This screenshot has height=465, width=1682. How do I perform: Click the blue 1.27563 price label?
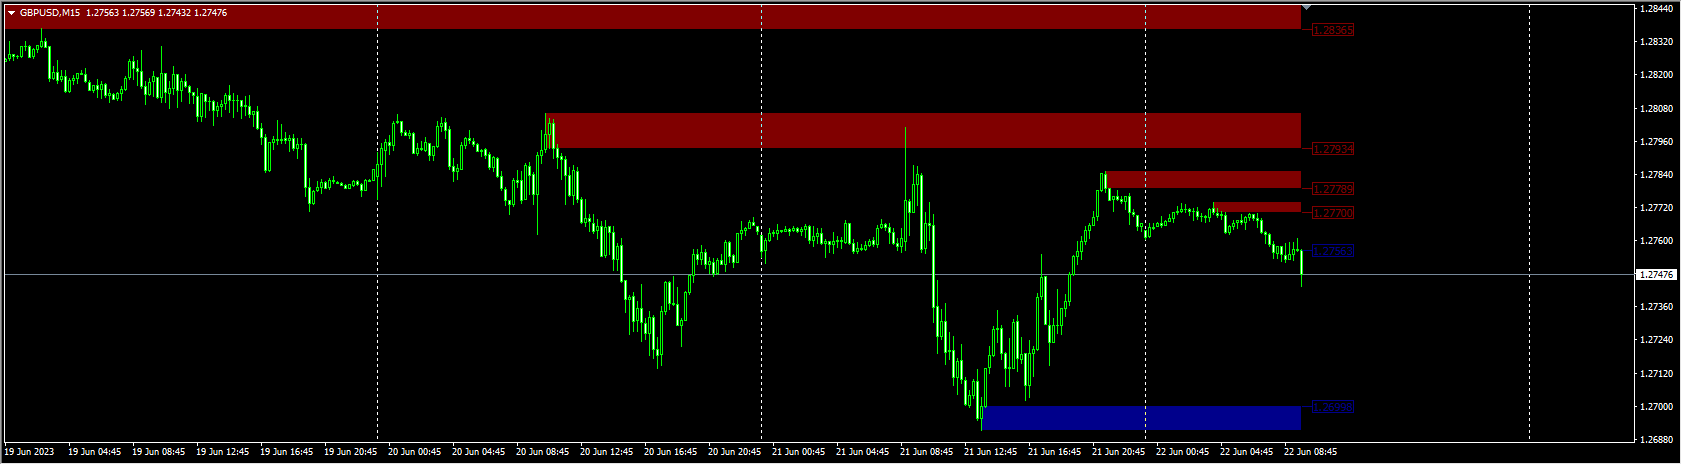pyautogui.click(x=1333, y=251)
